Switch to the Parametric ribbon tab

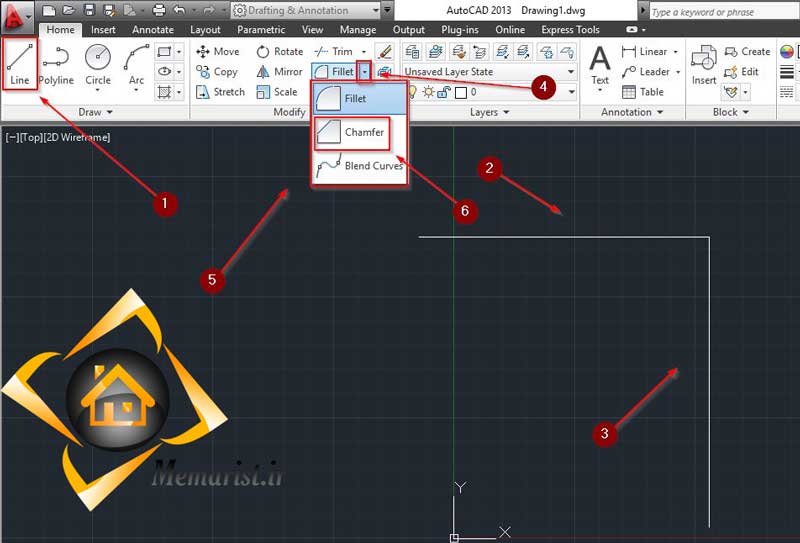[261, 30]
